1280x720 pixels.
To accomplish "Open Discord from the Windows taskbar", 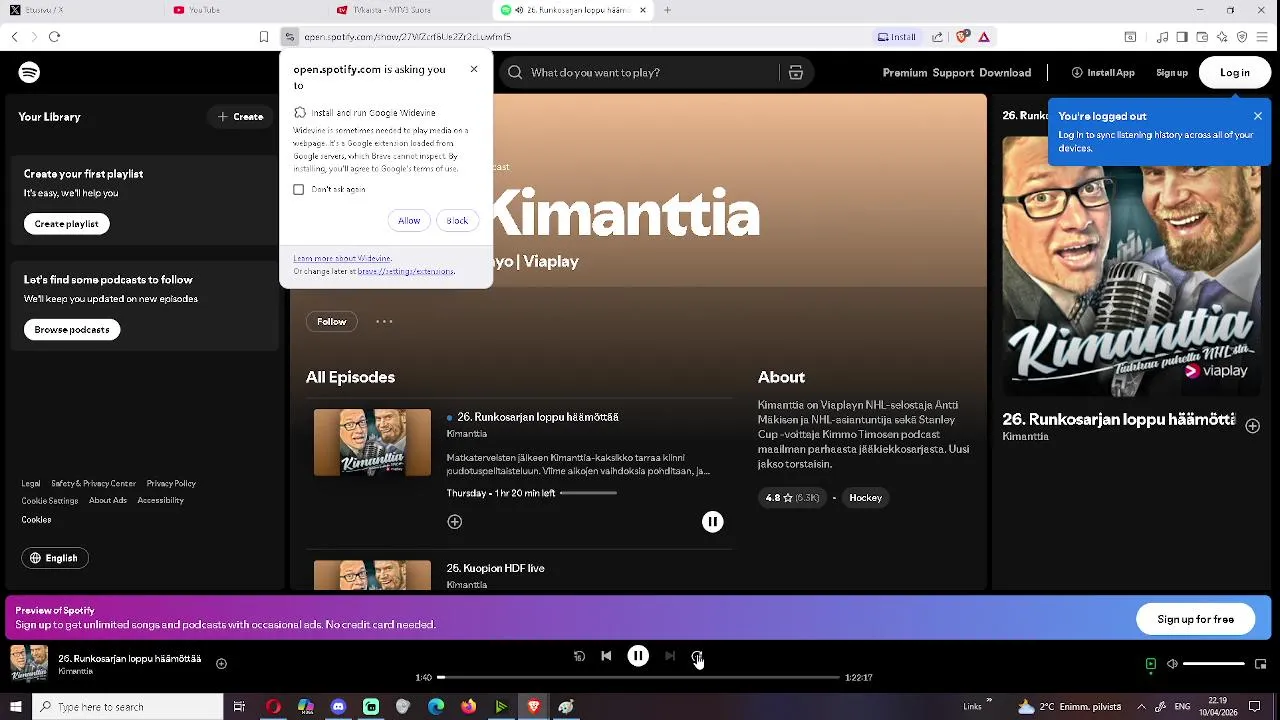I will click(x=338, y=707).
